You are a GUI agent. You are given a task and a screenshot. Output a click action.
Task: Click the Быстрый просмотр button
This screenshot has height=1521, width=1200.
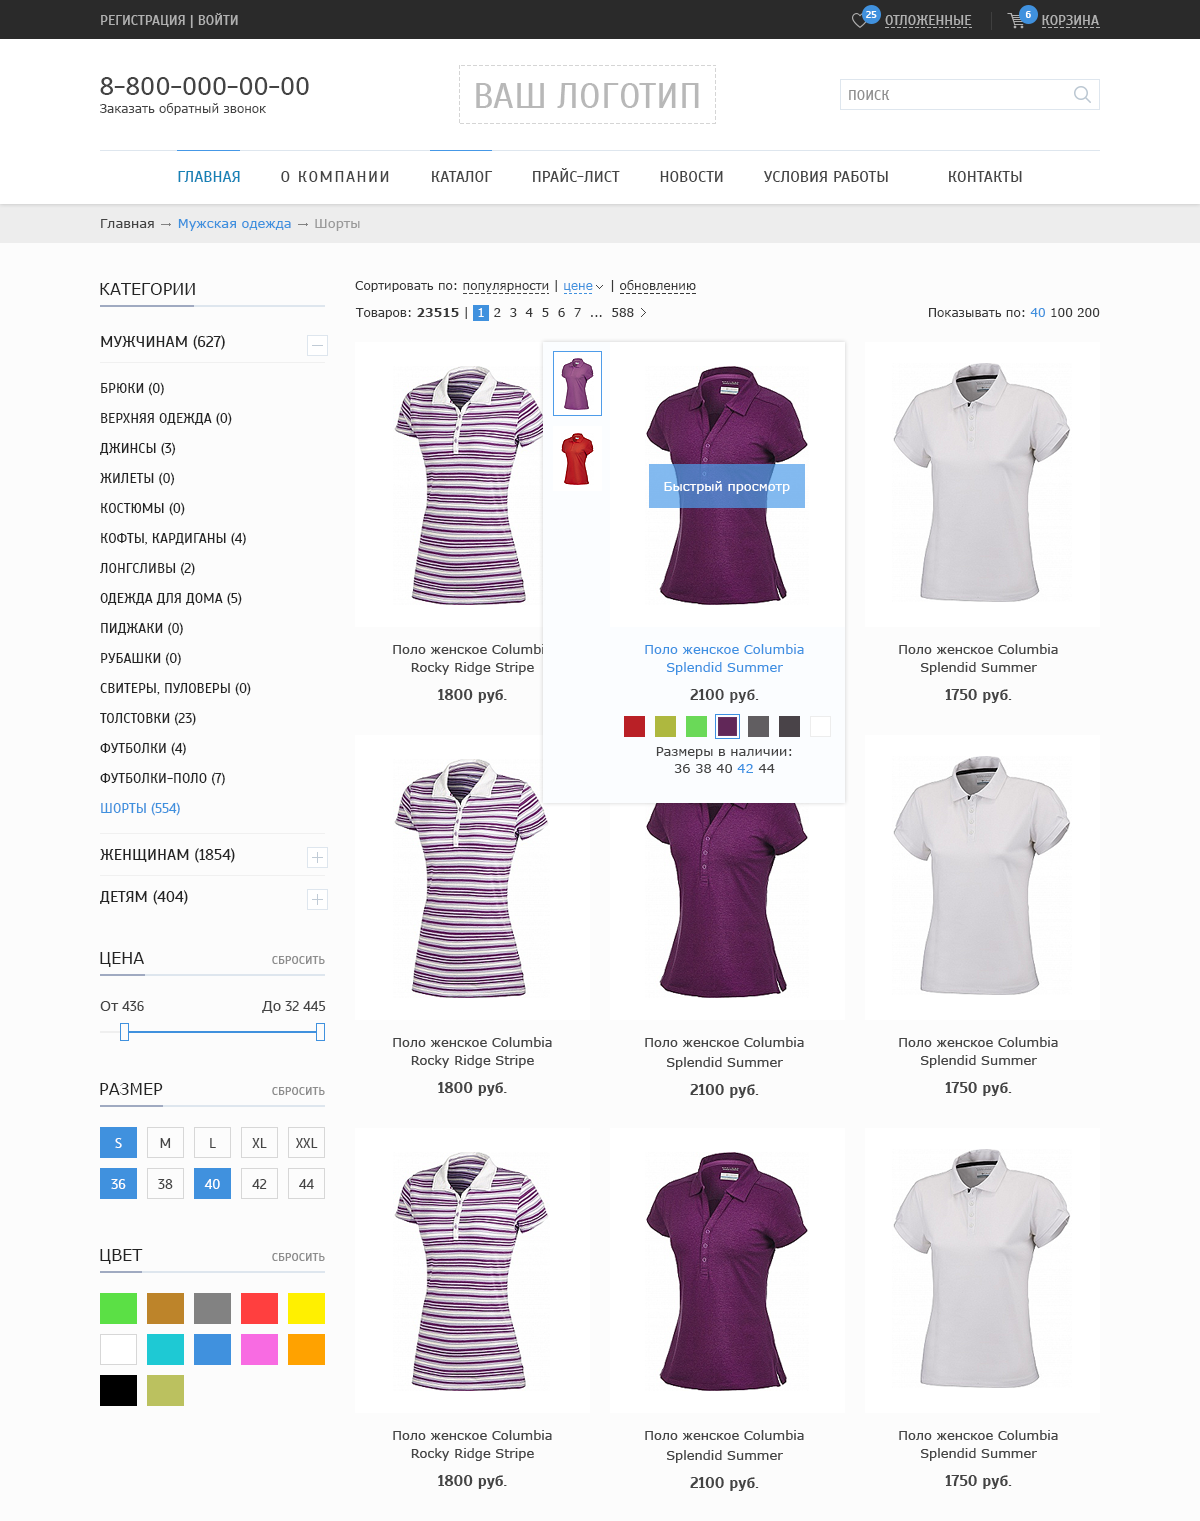(x=727, y=486)
